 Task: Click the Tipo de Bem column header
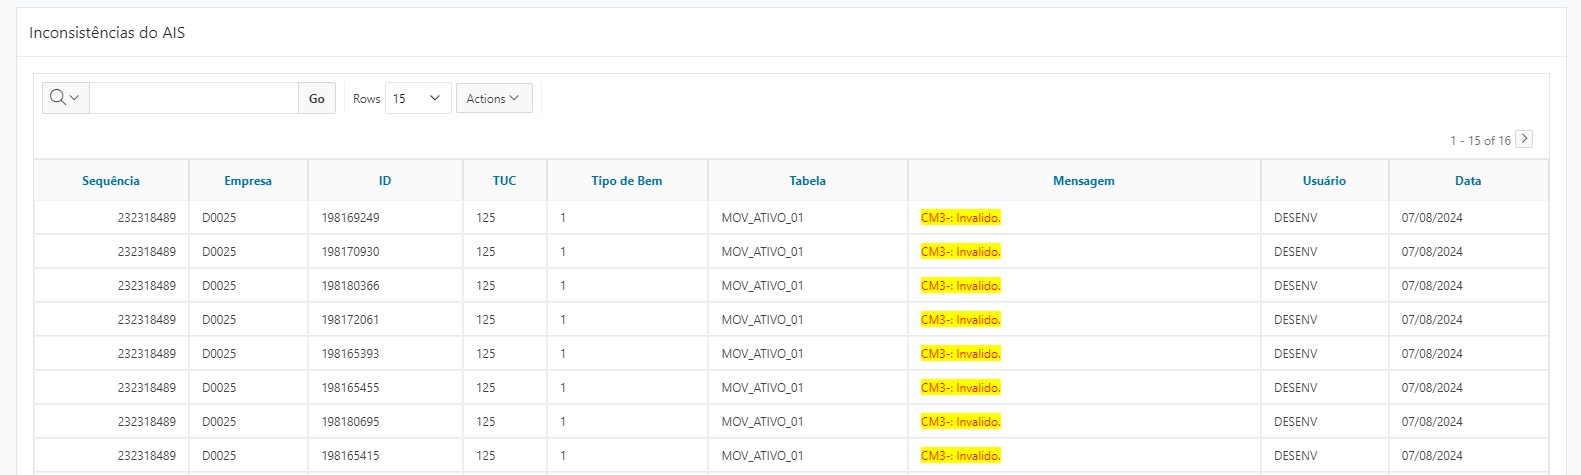click(626, 181)
